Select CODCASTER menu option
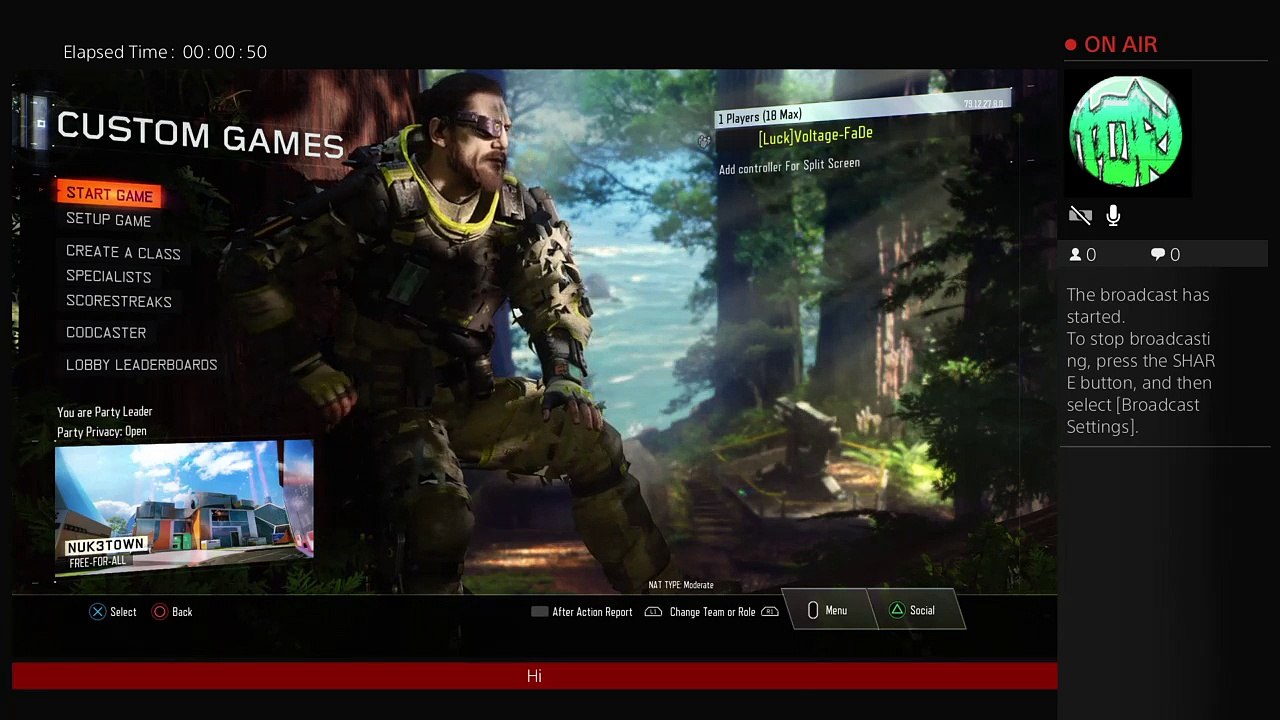This screenshot has width=1280, height=720. [x=106, y=333]
